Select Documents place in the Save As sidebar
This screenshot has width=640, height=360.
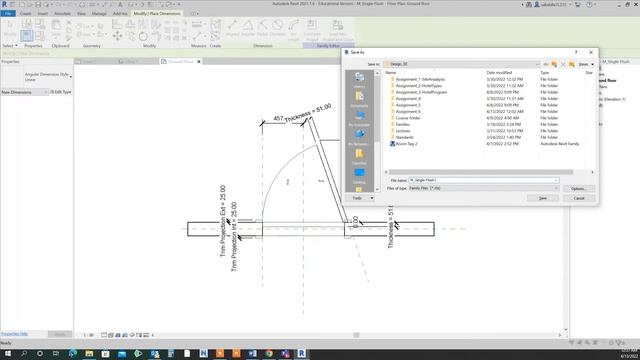point(359,99)
